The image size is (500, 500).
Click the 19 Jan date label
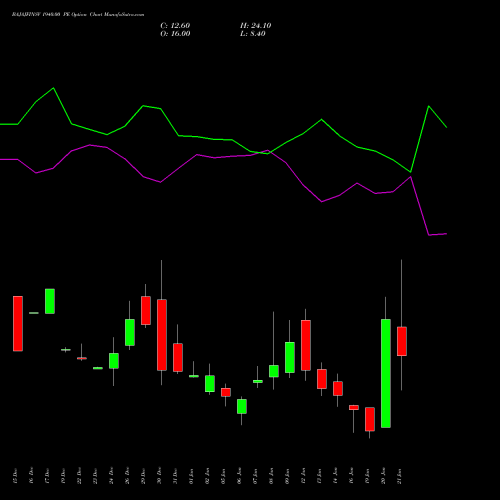click(367, 476)
